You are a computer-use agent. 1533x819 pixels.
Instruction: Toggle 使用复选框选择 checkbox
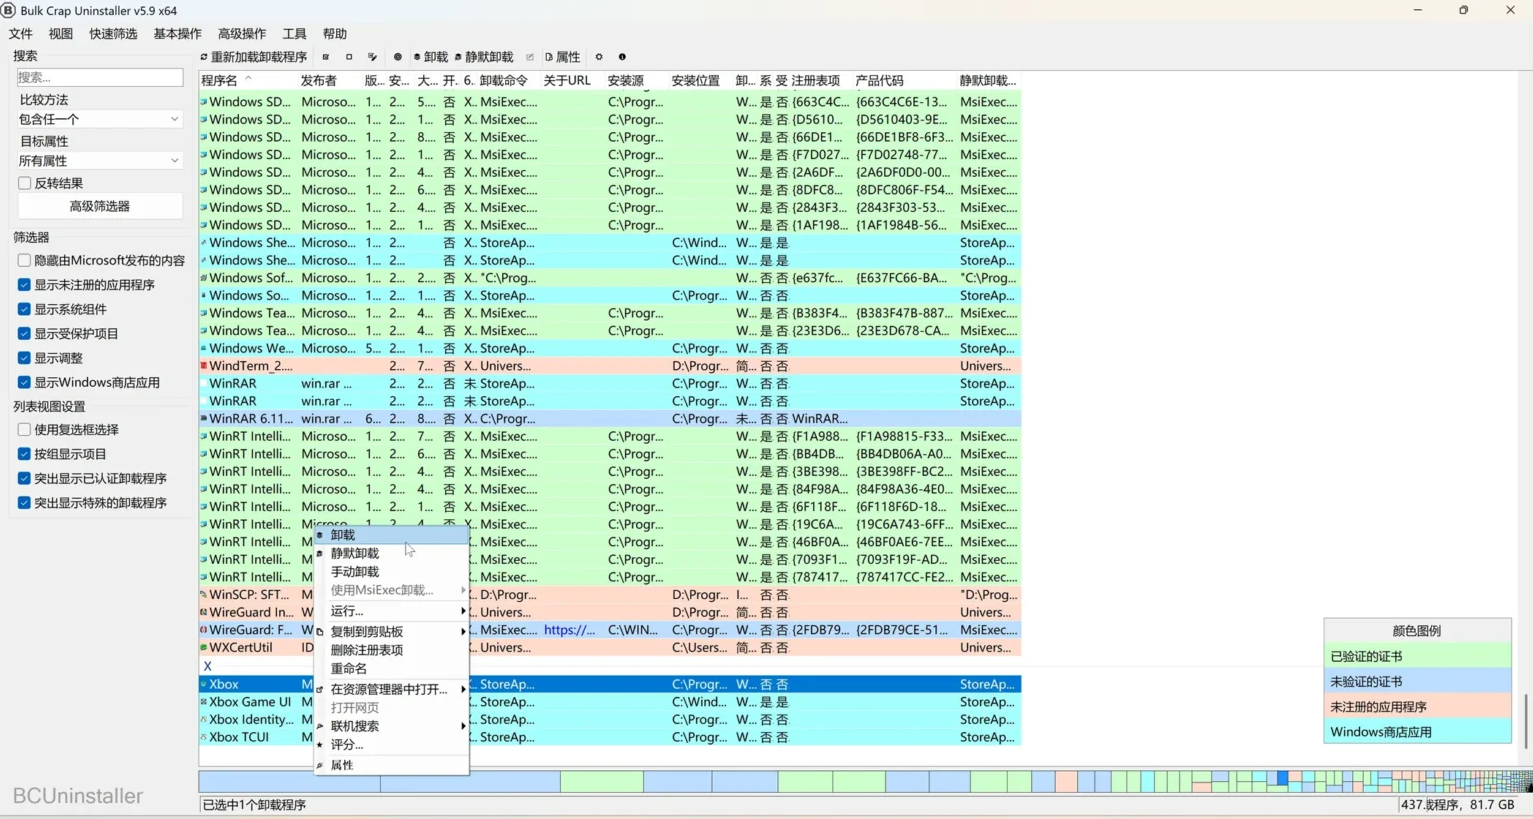tap(24, 429)
